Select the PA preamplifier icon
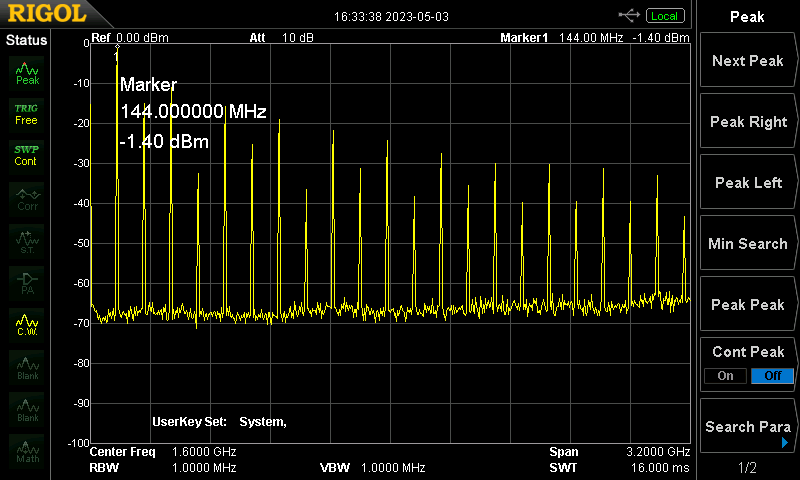Viewport: 800px width, 480px height. click(x=27, y=282)
